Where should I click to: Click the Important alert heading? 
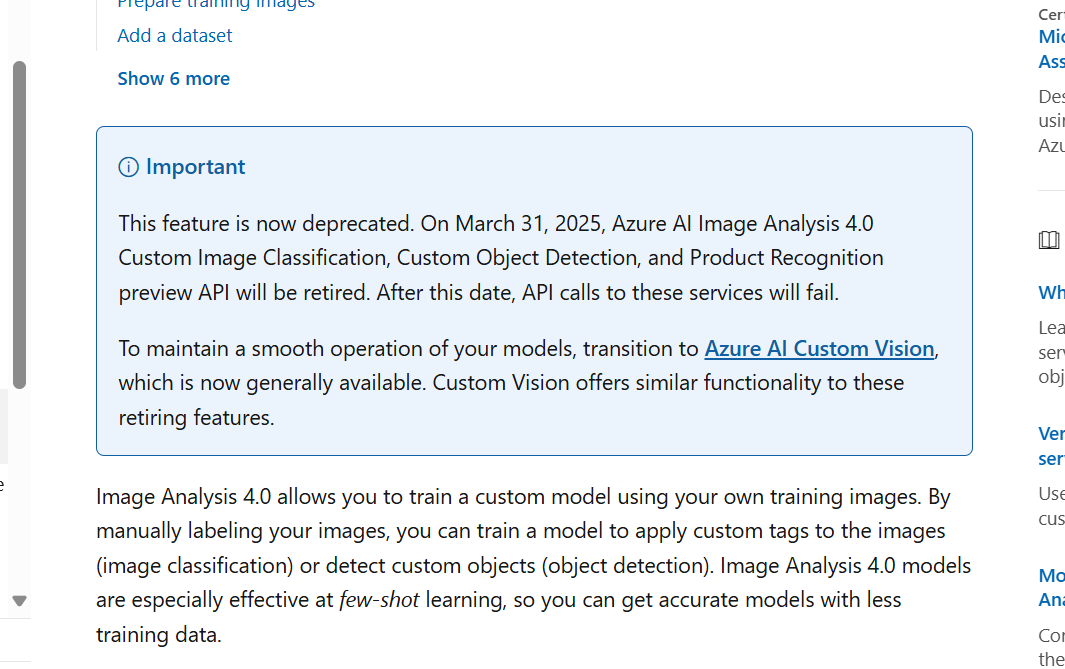click(x=196, y=167)
